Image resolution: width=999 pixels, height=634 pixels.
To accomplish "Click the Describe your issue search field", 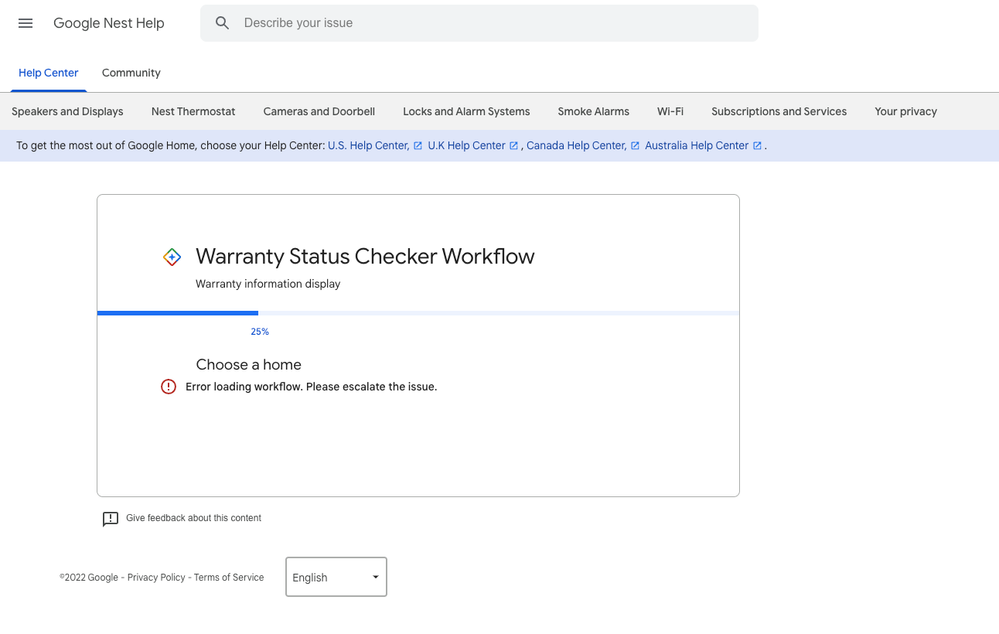I will point(479,24).
